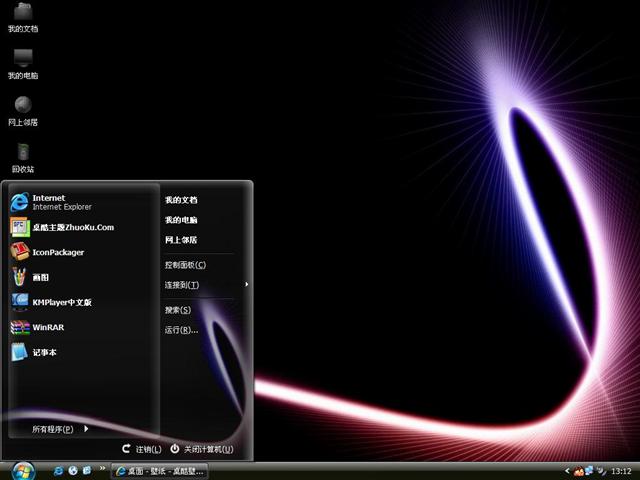Switch to the 桌面 - 壁纸 taskbar window

(160, 470)
